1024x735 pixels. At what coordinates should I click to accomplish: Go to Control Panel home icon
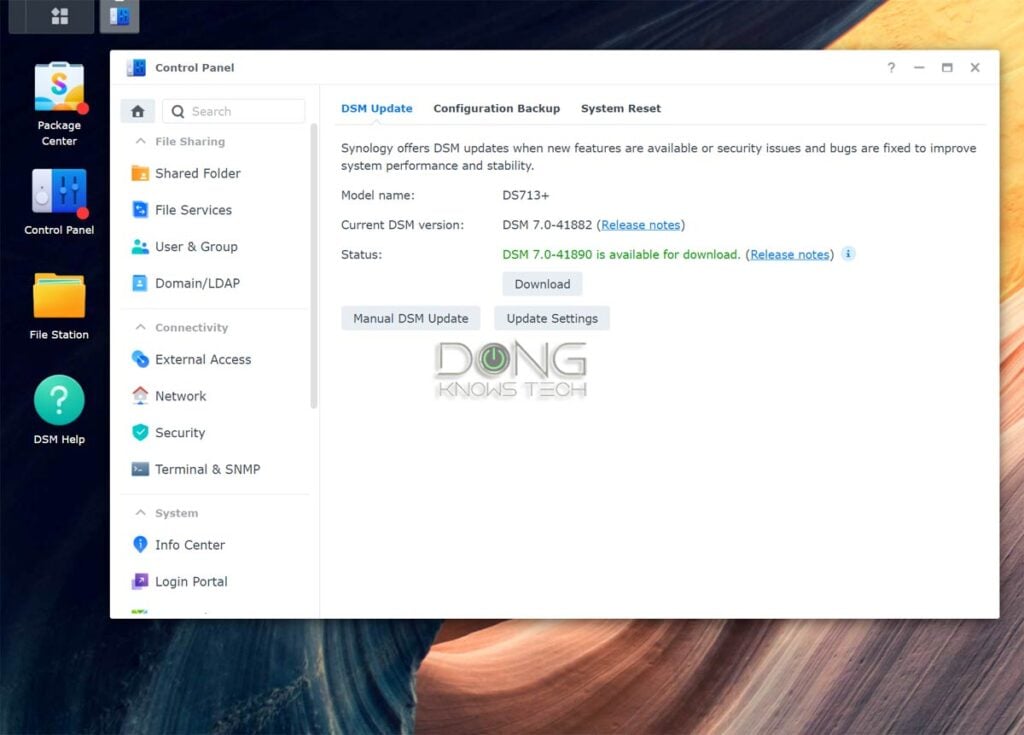coord(138,111)
